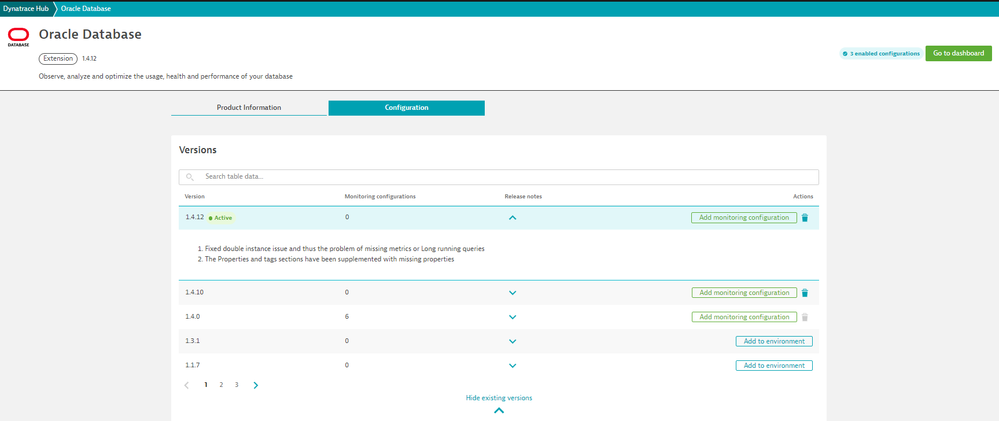Select the Configuration tab
Image resolution: width=999 pixels, height=421 pixels.
click(x=406, y=107)
